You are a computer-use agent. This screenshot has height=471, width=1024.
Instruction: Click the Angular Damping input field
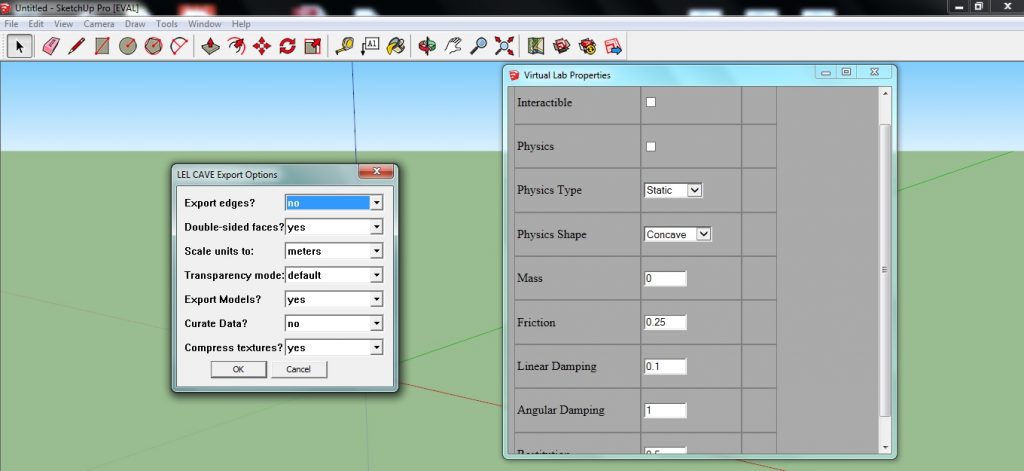point(665,410)
